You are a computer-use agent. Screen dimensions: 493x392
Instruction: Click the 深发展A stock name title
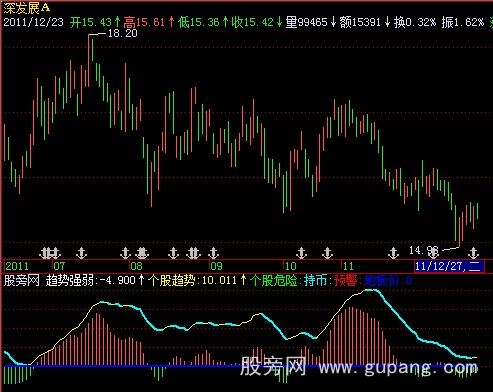[27, 8]
